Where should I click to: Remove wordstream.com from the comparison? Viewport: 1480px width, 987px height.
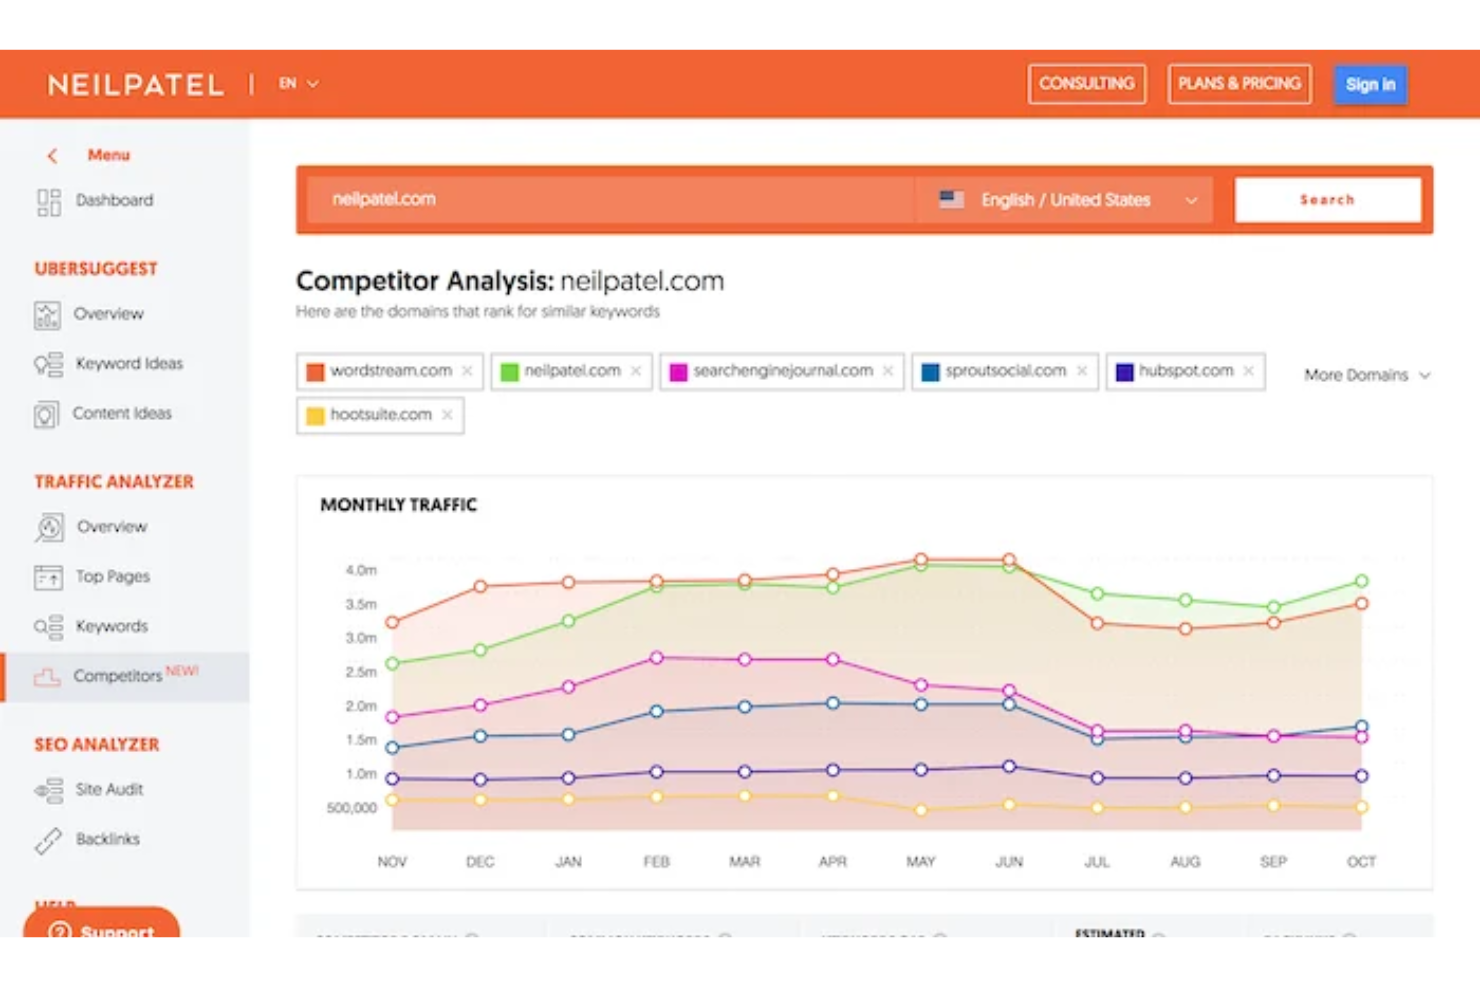[x=466, y=370]
